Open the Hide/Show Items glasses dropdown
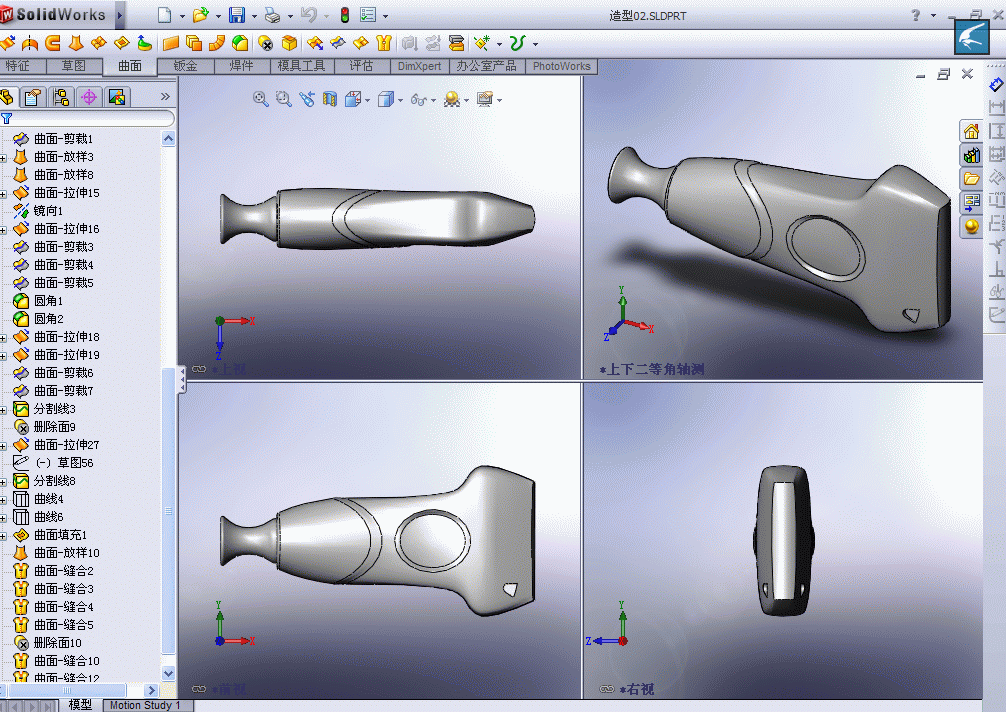 (434, 100)
